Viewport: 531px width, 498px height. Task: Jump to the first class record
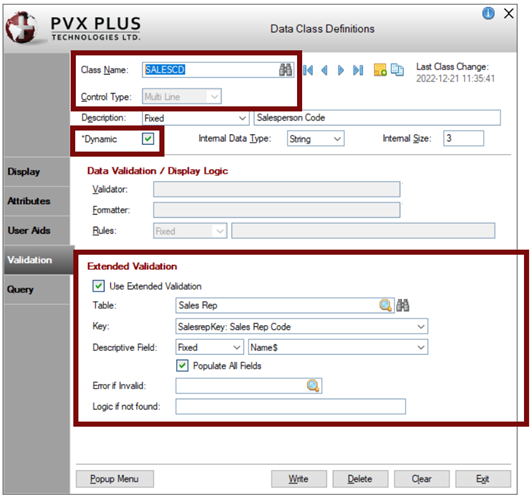tap(308, 70)
